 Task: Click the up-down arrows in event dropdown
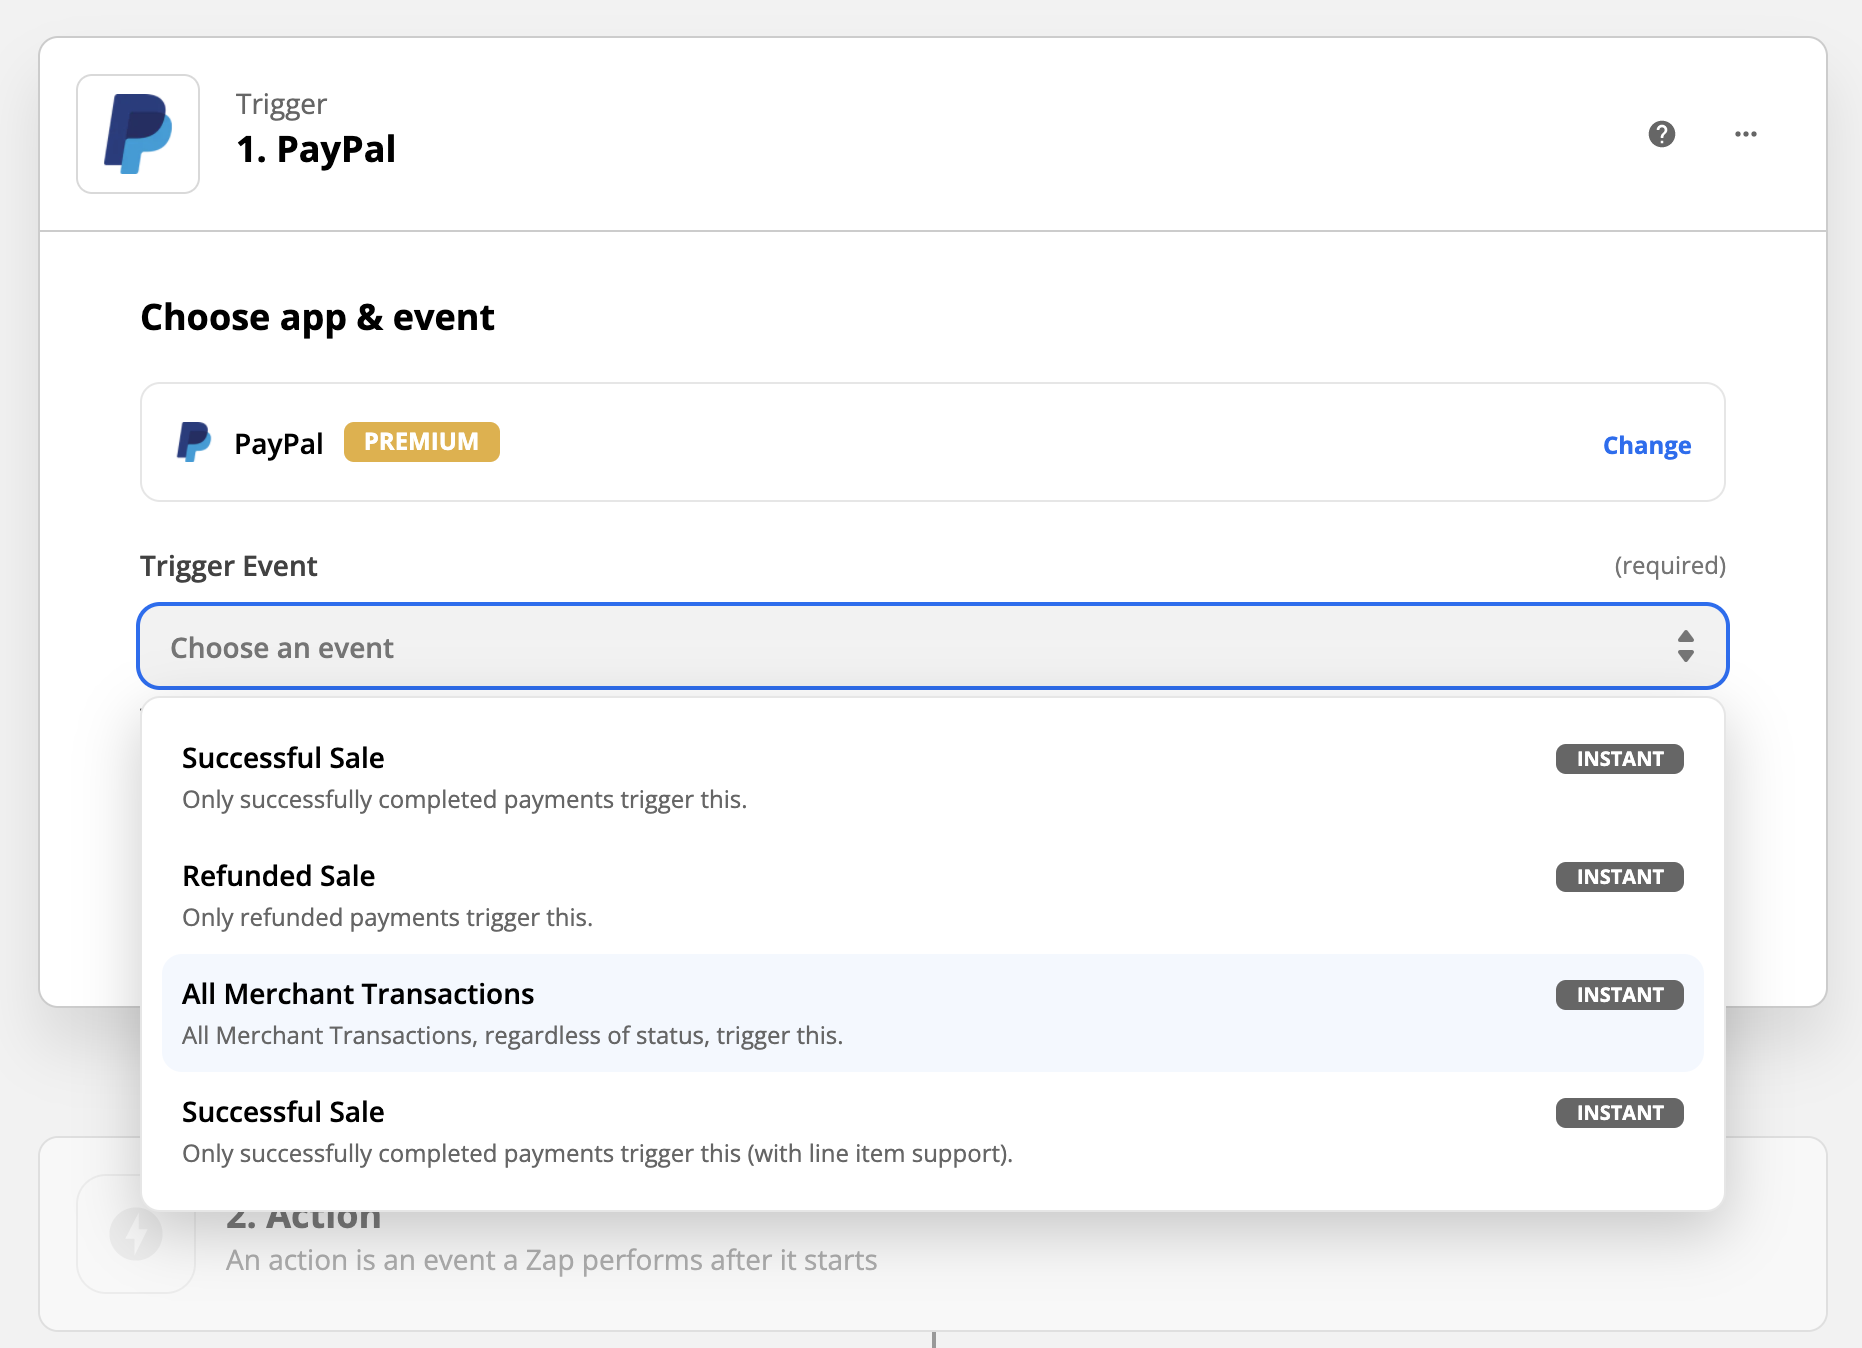1686,646
